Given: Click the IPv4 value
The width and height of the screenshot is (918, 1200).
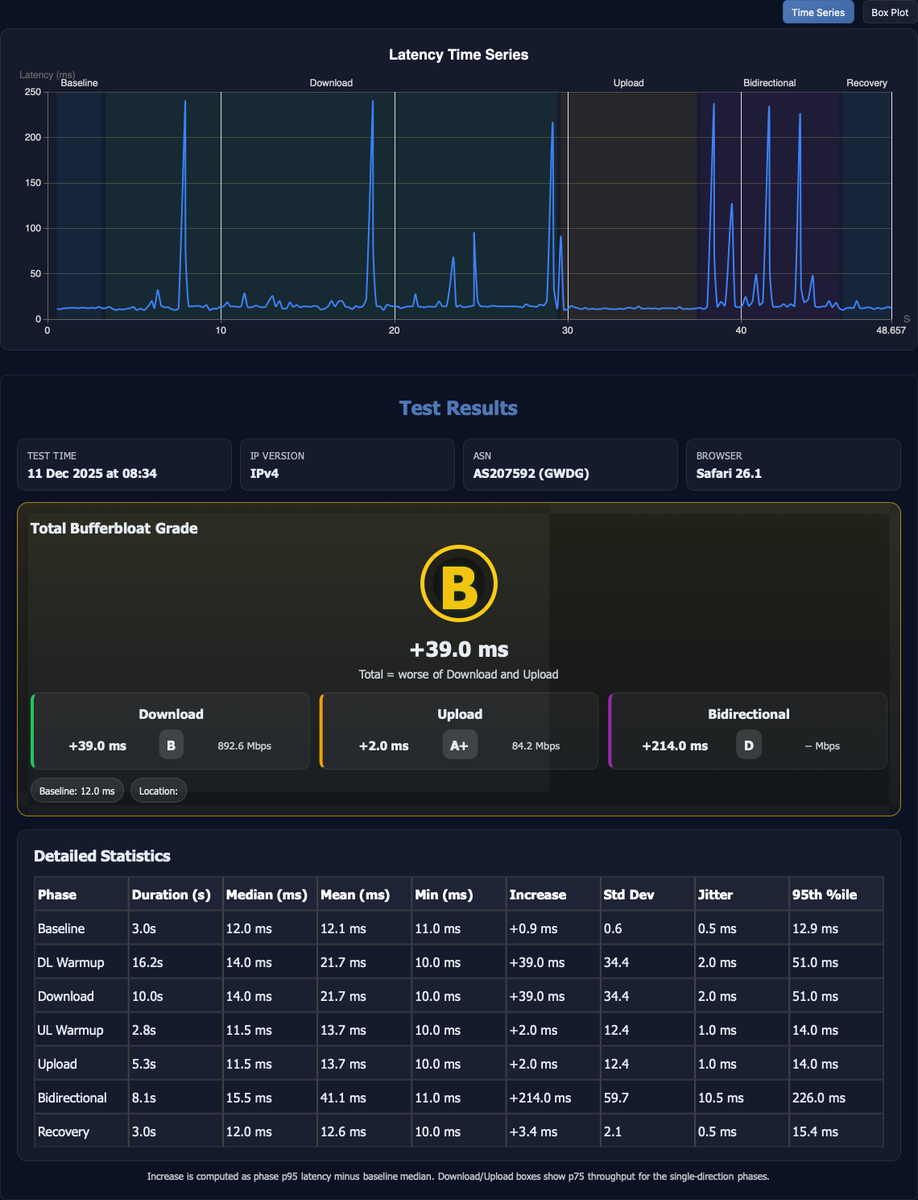Looking at the screenshot, I should 264,473.
